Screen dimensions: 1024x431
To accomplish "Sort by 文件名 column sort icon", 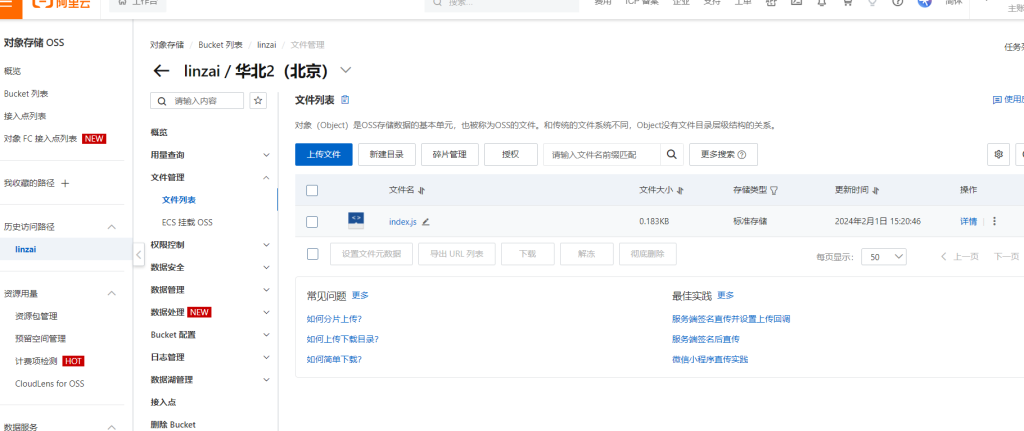I will [x=421, y=191].
